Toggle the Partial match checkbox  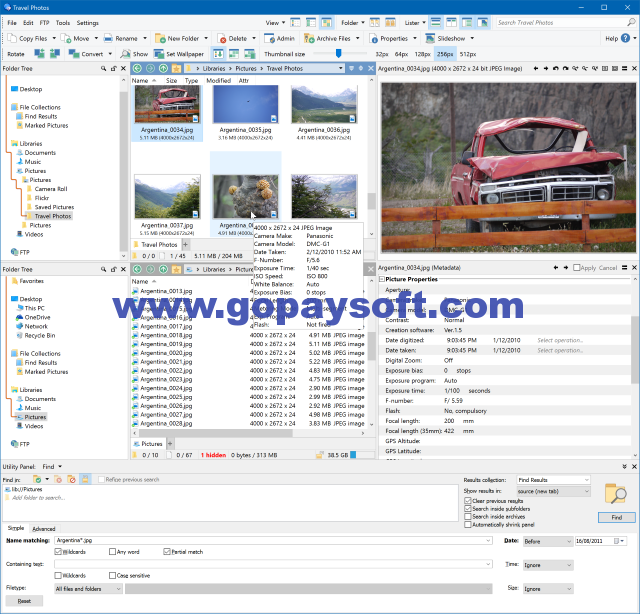167,552
